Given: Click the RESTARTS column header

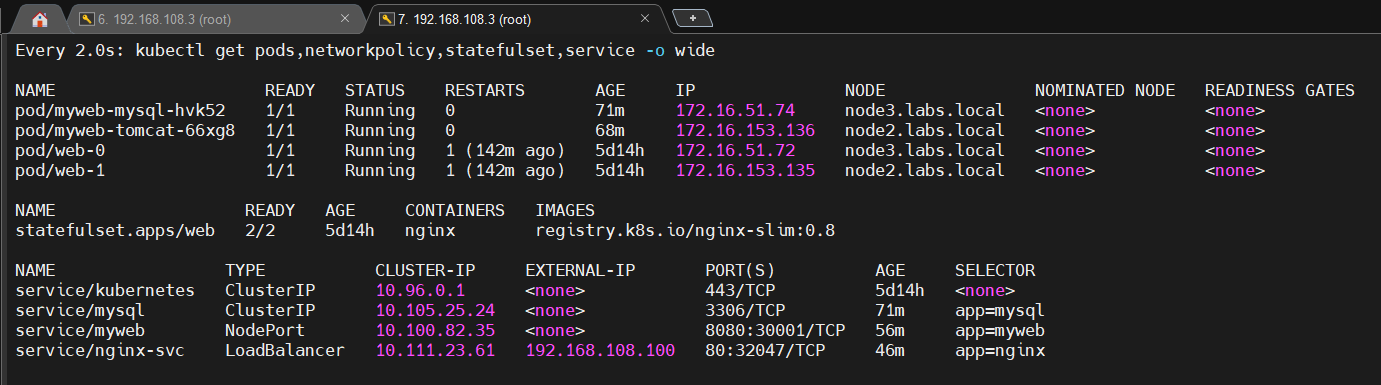Looking at the screenshot, I should click(x=485, y=90).
